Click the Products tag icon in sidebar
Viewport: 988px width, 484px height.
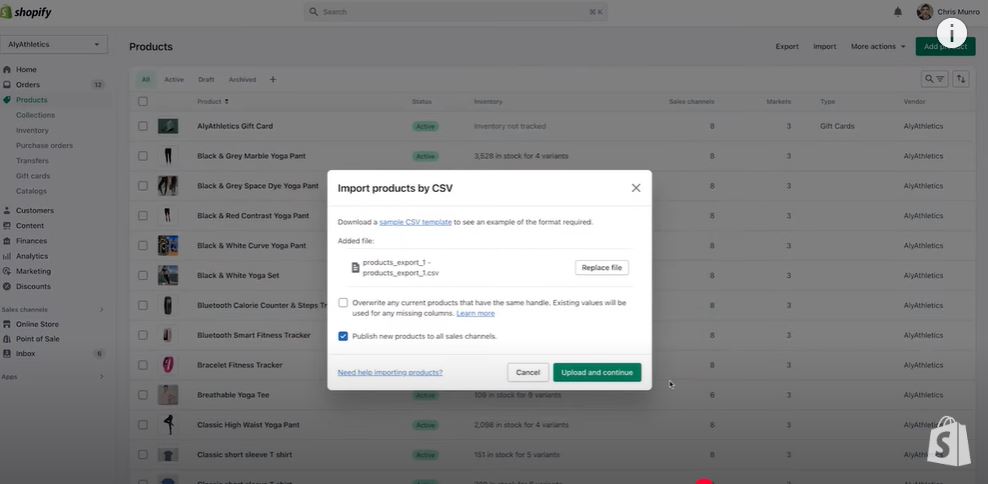(x=7, y=100)
